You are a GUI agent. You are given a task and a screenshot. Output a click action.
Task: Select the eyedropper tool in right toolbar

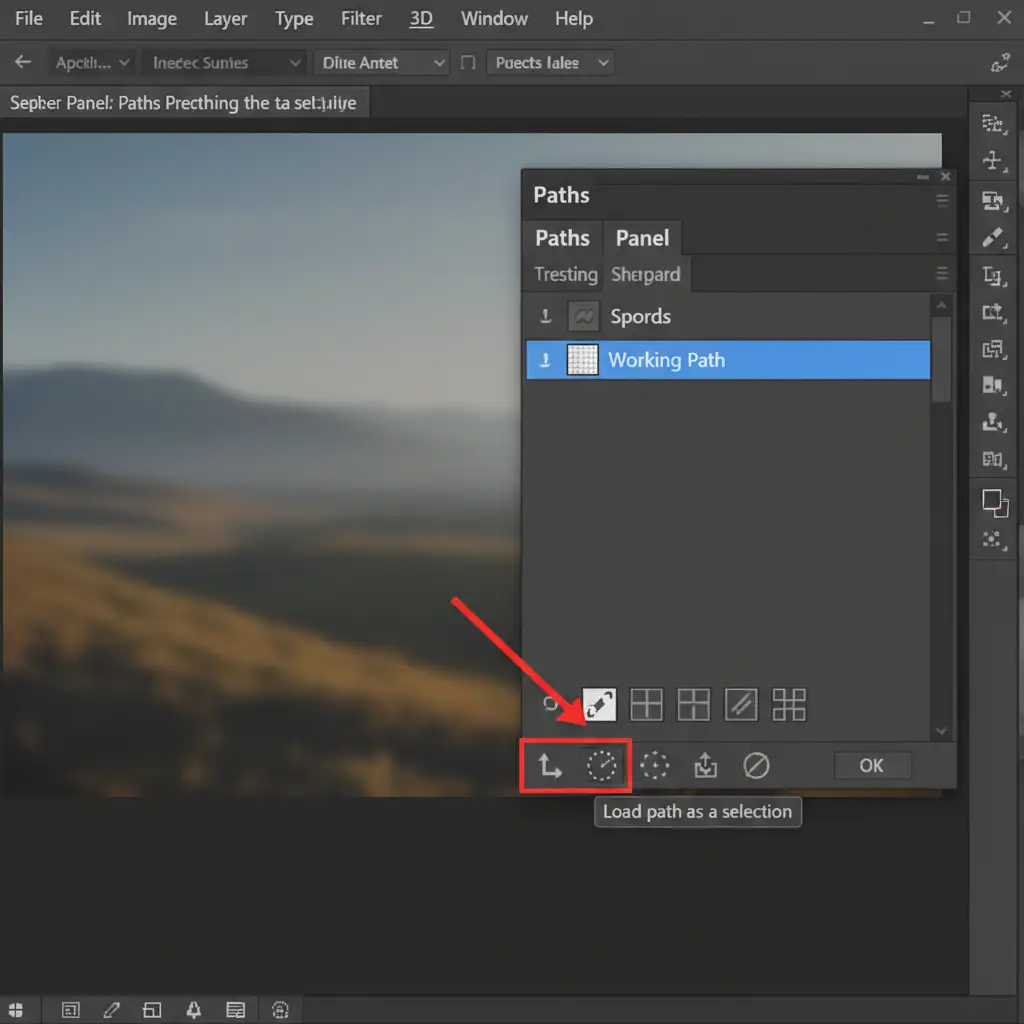[x=992, y=237]
